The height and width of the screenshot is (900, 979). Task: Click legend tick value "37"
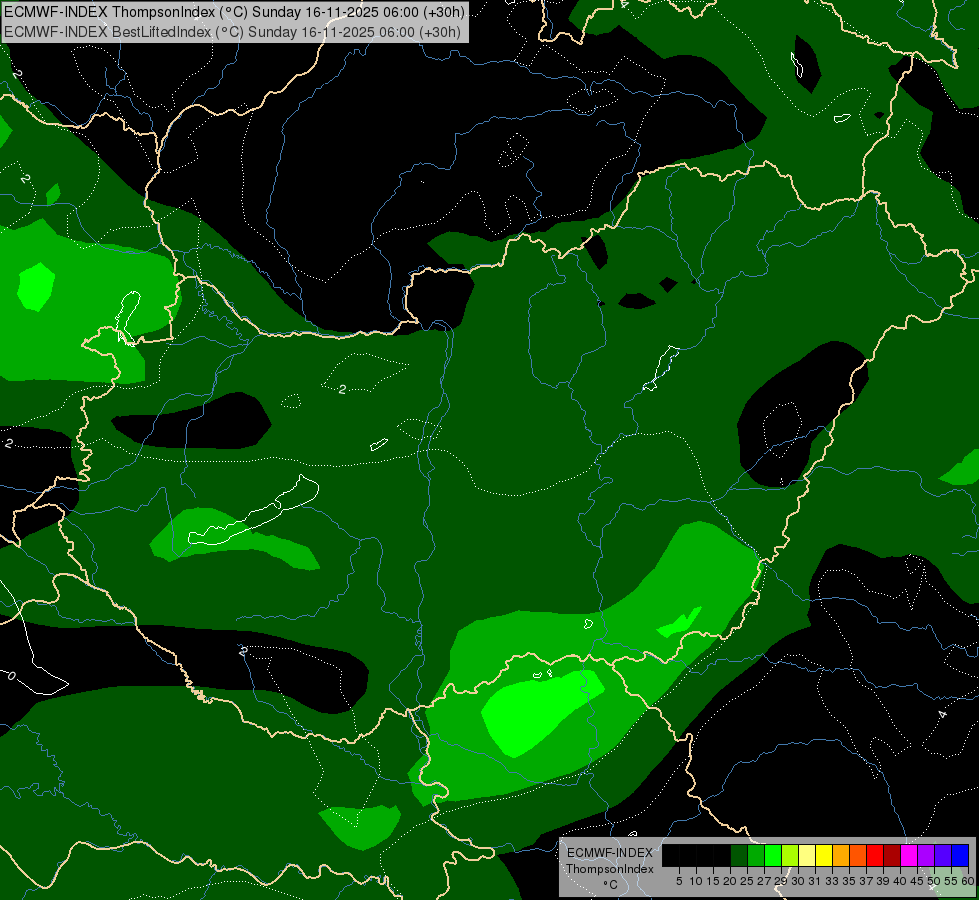coord(867,881)
